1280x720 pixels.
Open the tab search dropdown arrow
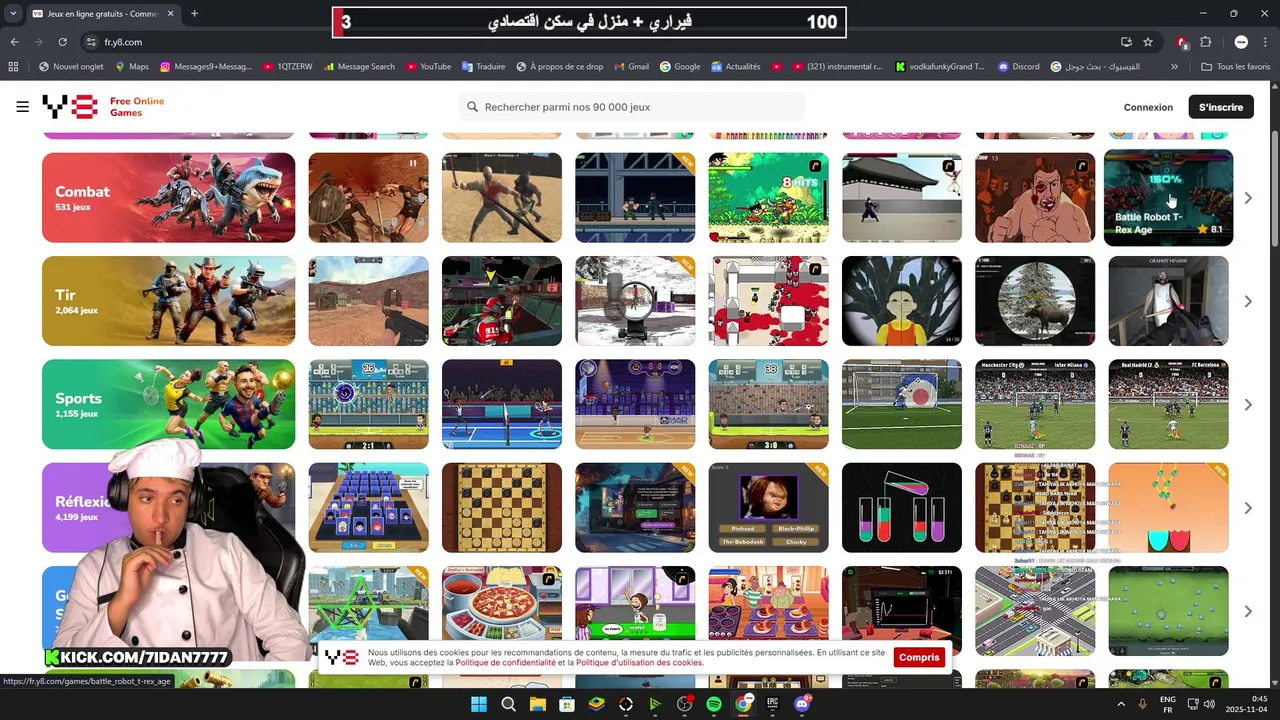click(13, 13)
